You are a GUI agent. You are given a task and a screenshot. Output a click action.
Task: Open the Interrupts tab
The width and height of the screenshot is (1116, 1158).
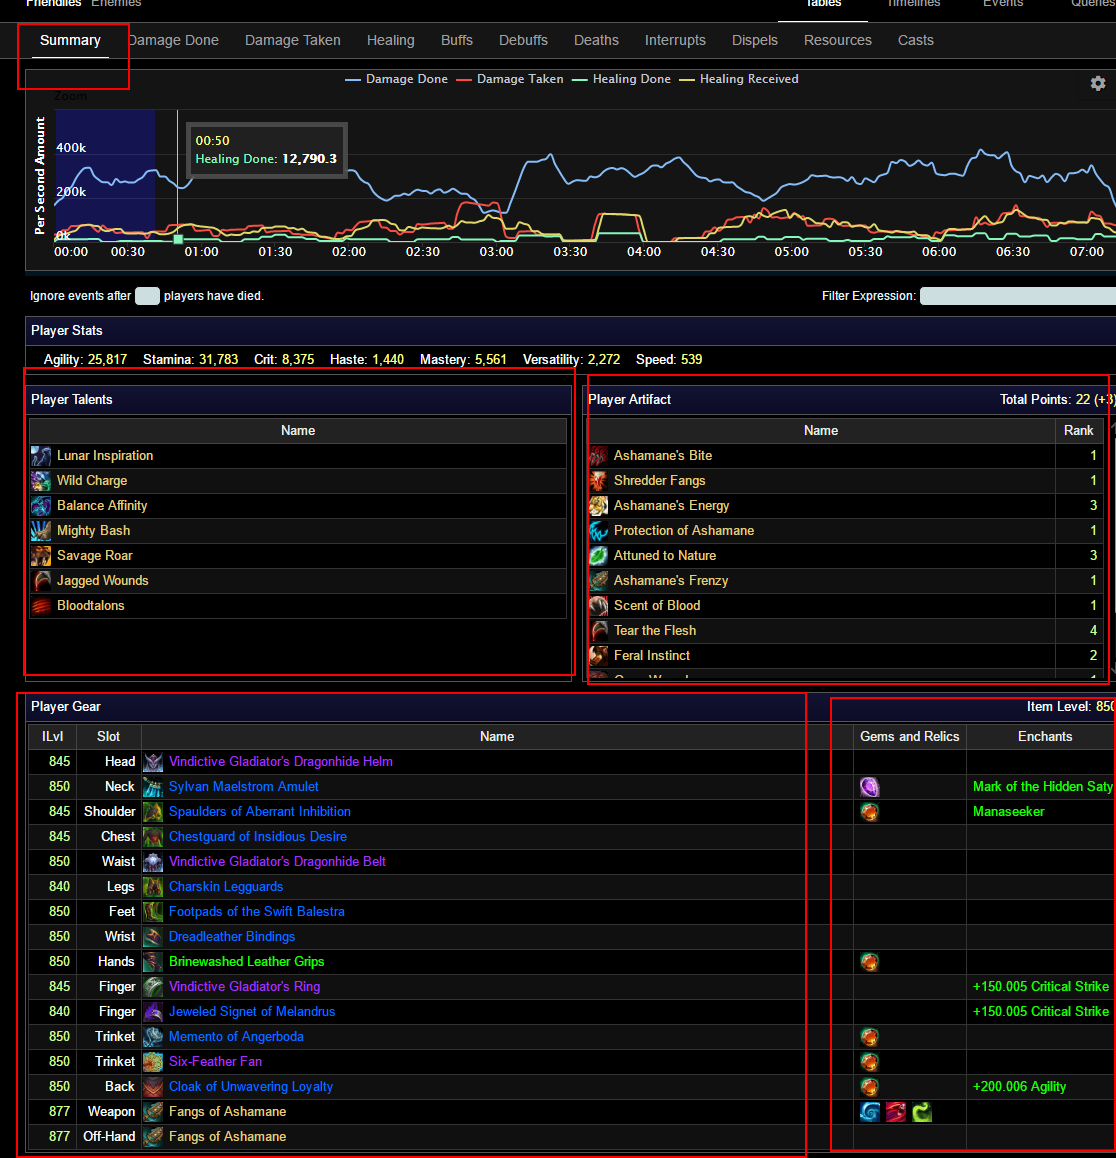point(675,41)
